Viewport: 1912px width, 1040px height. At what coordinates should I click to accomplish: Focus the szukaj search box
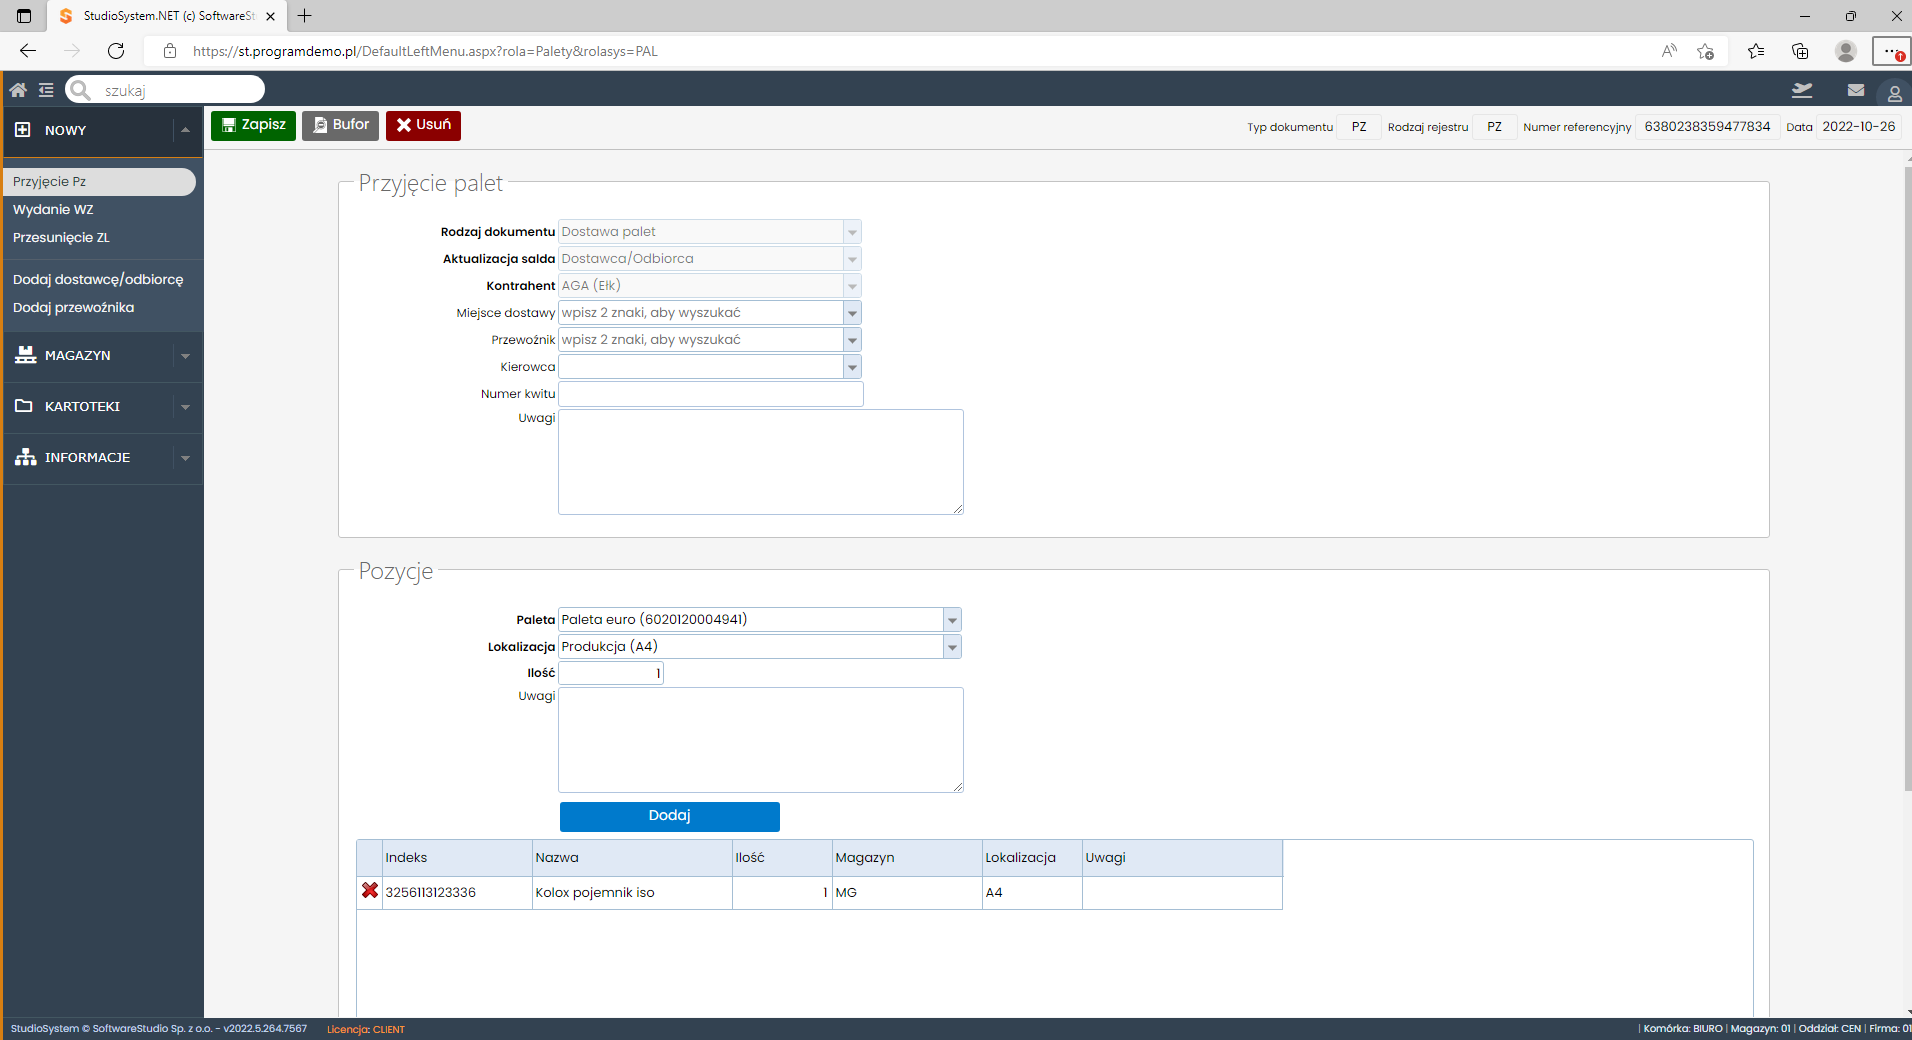[165, 90]
